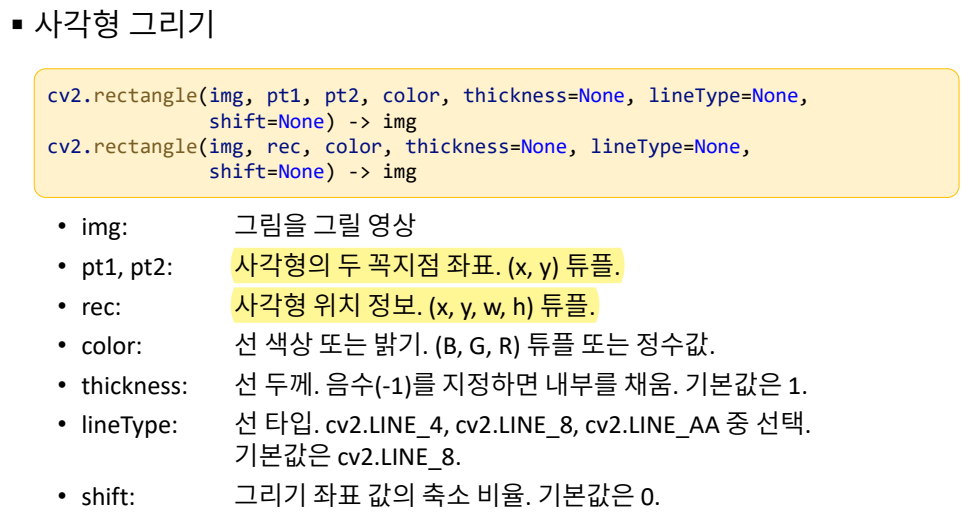Viewport: 972px width, 517px height.
Task: Click the 'img:' parameter label
Action: [104, 227]
